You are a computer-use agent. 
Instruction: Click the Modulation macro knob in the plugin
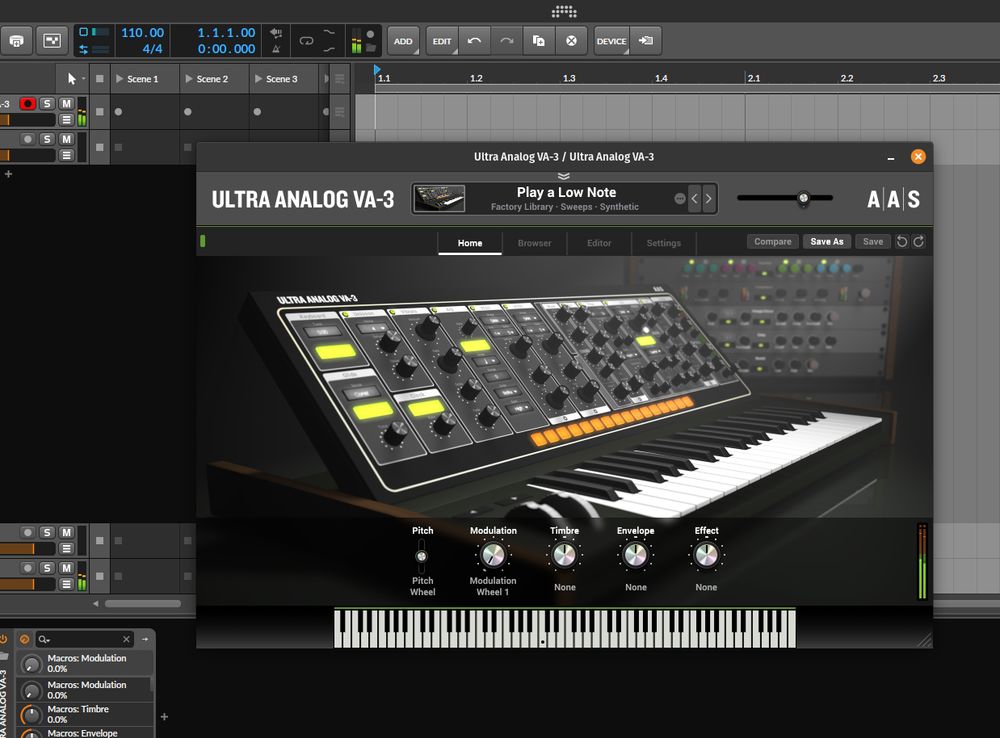(493, 555)
